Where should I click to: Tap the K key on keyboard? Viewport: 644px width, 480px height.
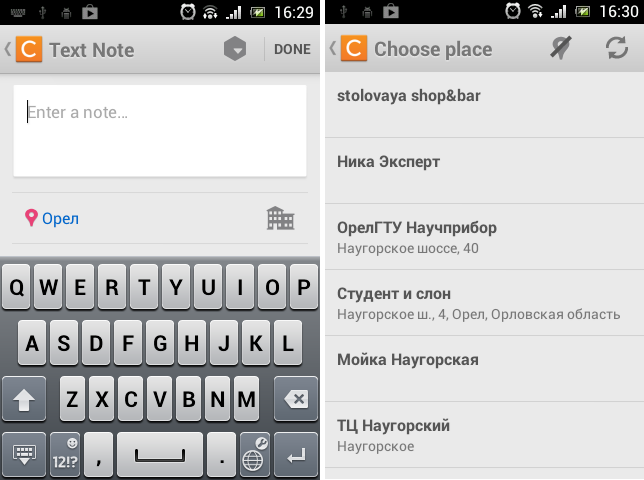256,343
